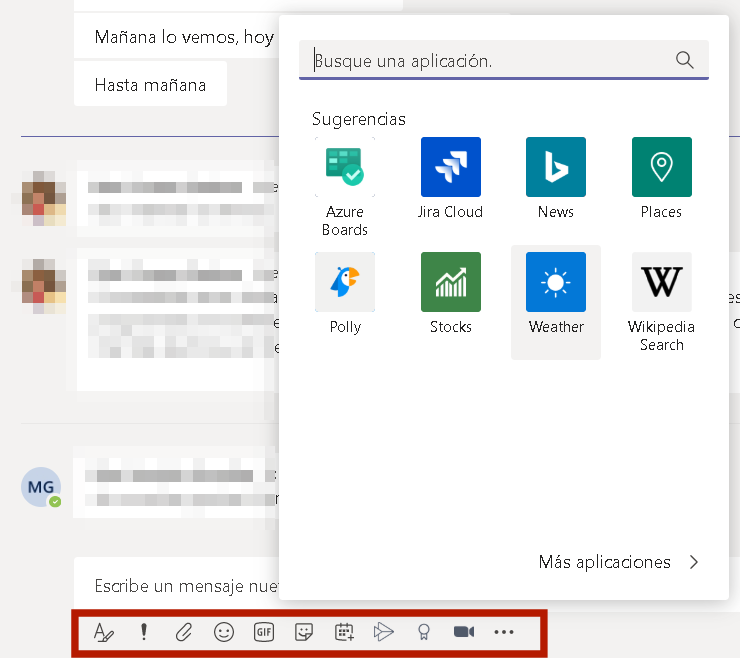Click the Stream send-arrow icon
This screenshot has height=658, width=740.
point(383,632)
